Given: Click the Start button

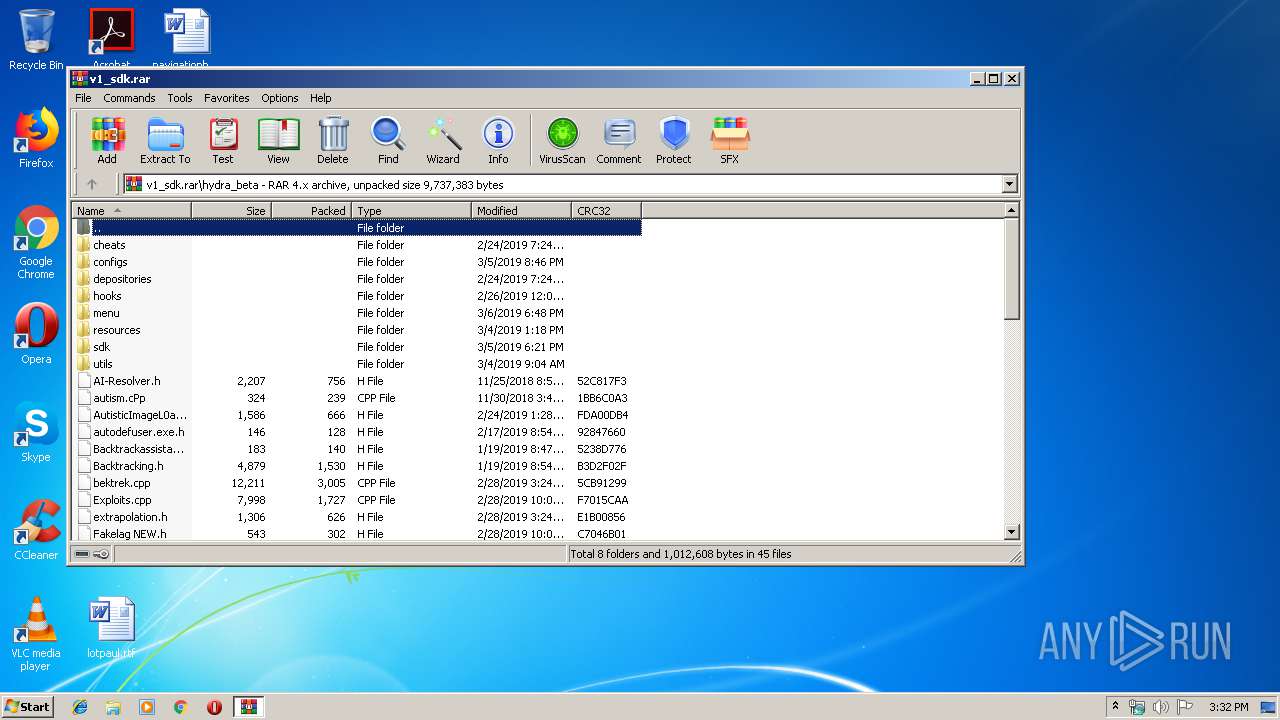Looking at the screenshot, I should click(x=28, y=707).
